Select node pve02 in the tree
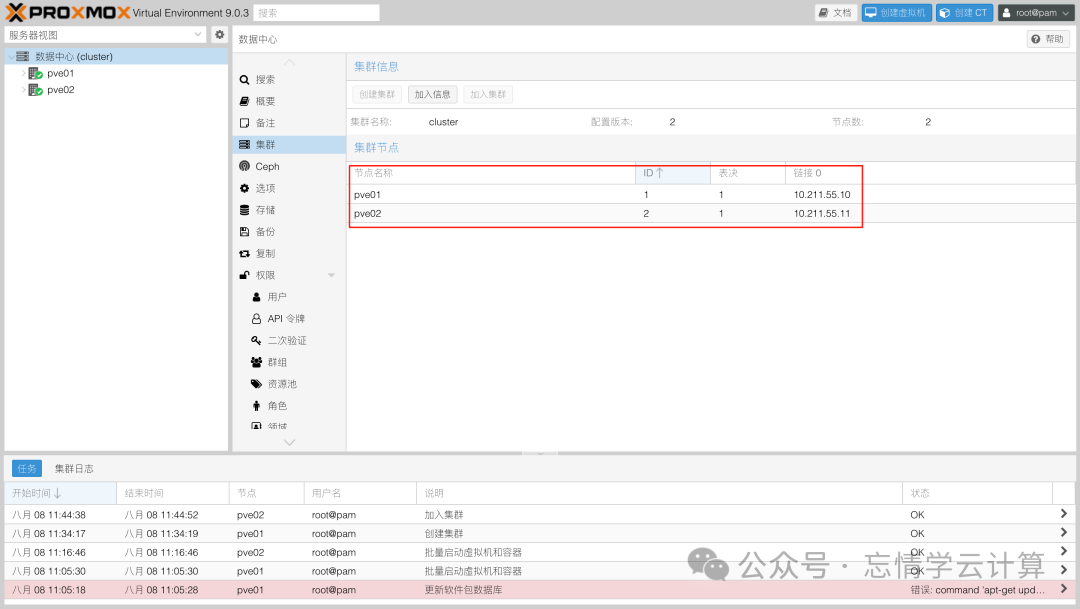Screen dimensions: 1080x609 click(61, 90)
